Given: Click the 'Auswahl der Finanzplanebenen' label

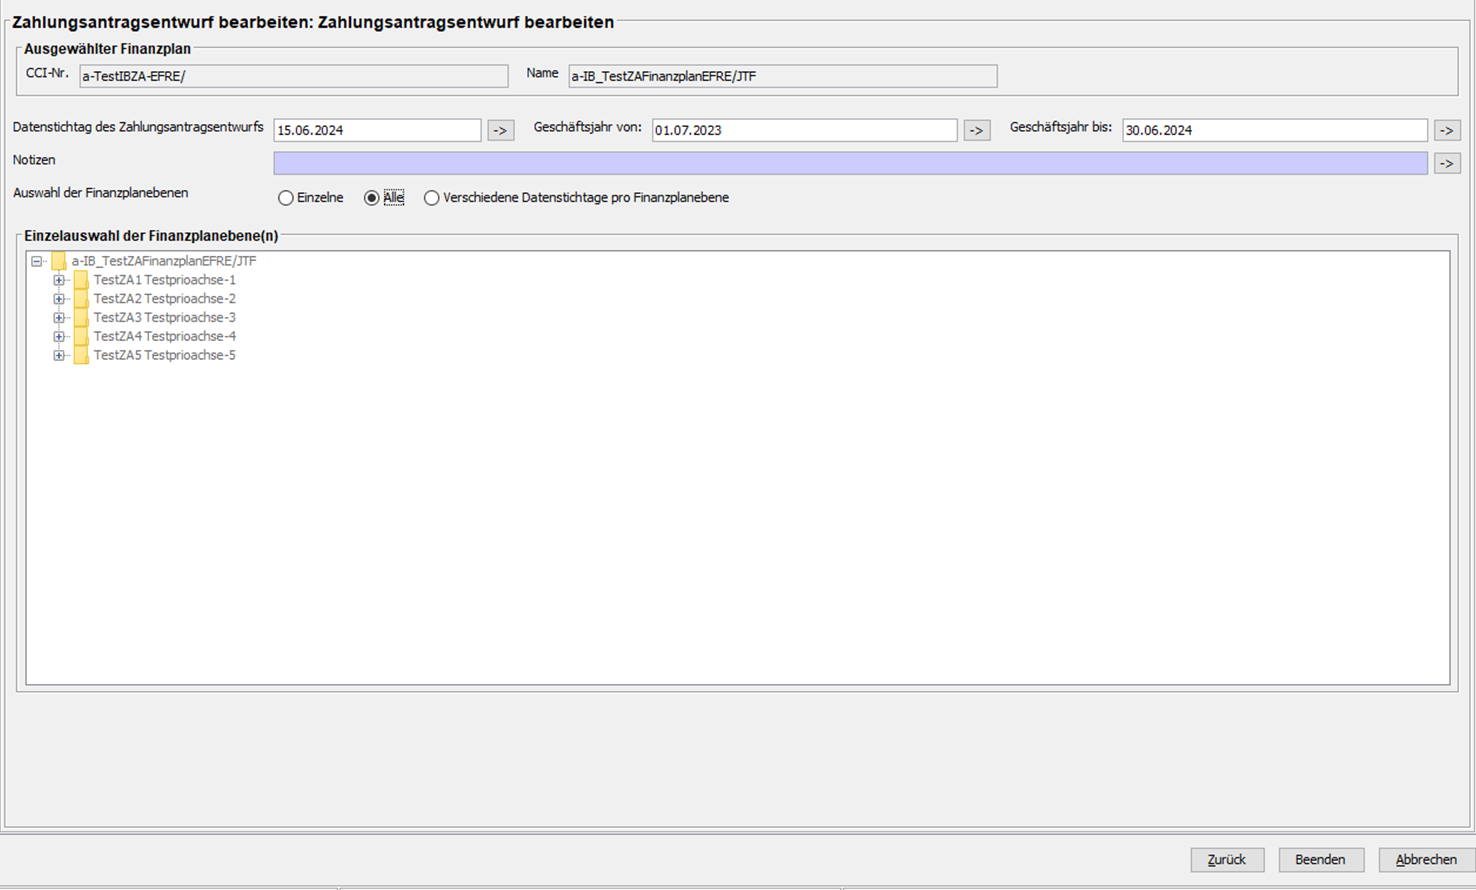Looking at the screenshot, I should click(x=100, y=193).
